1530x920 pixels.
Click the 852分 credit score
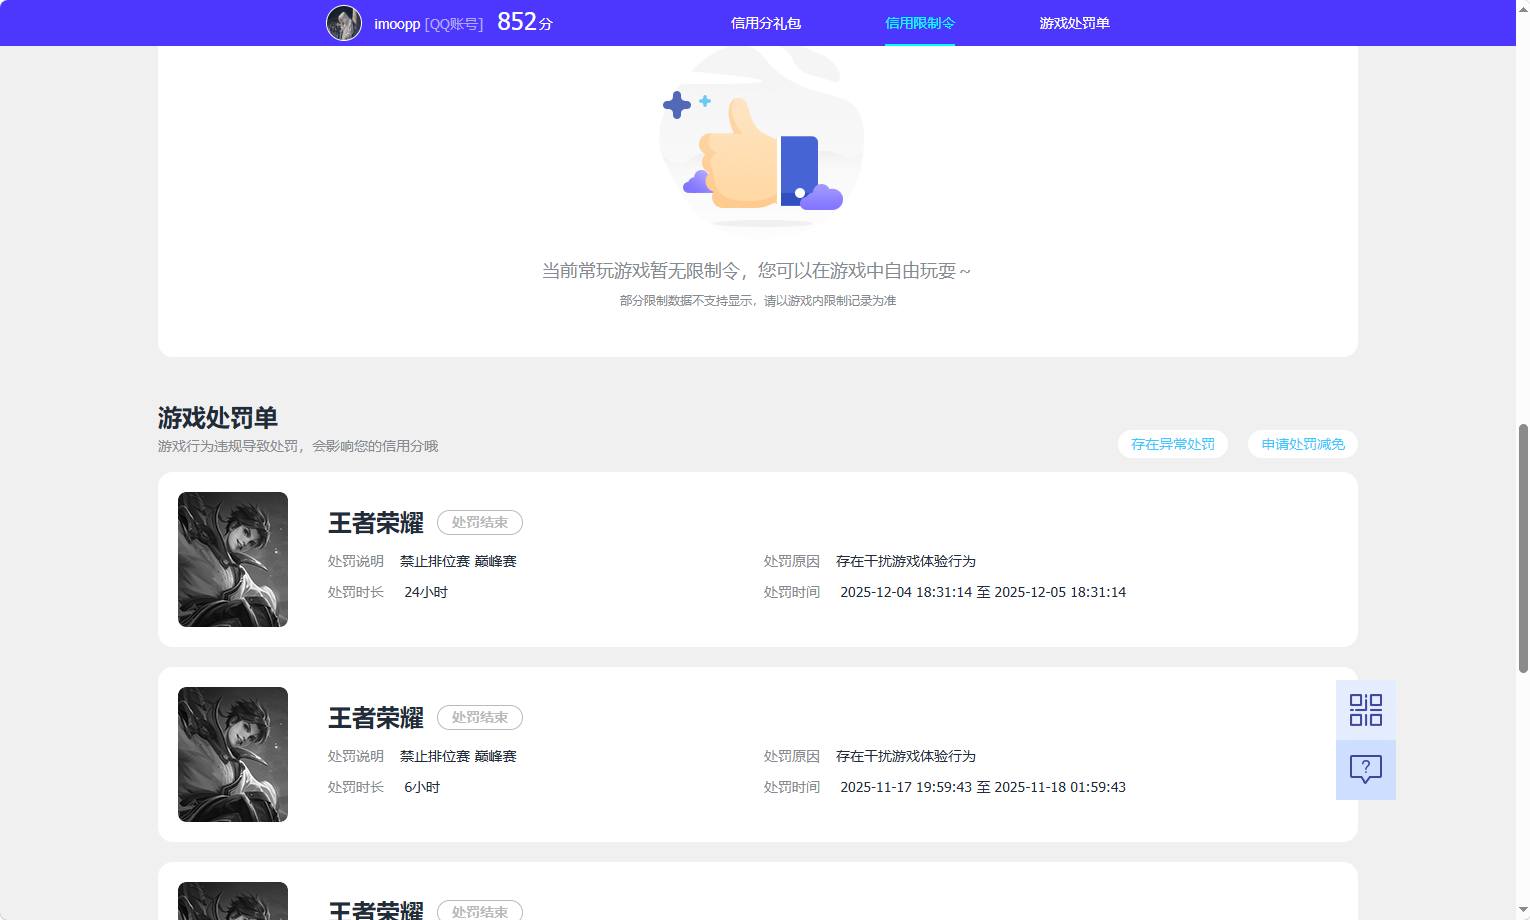click(525, 22)
